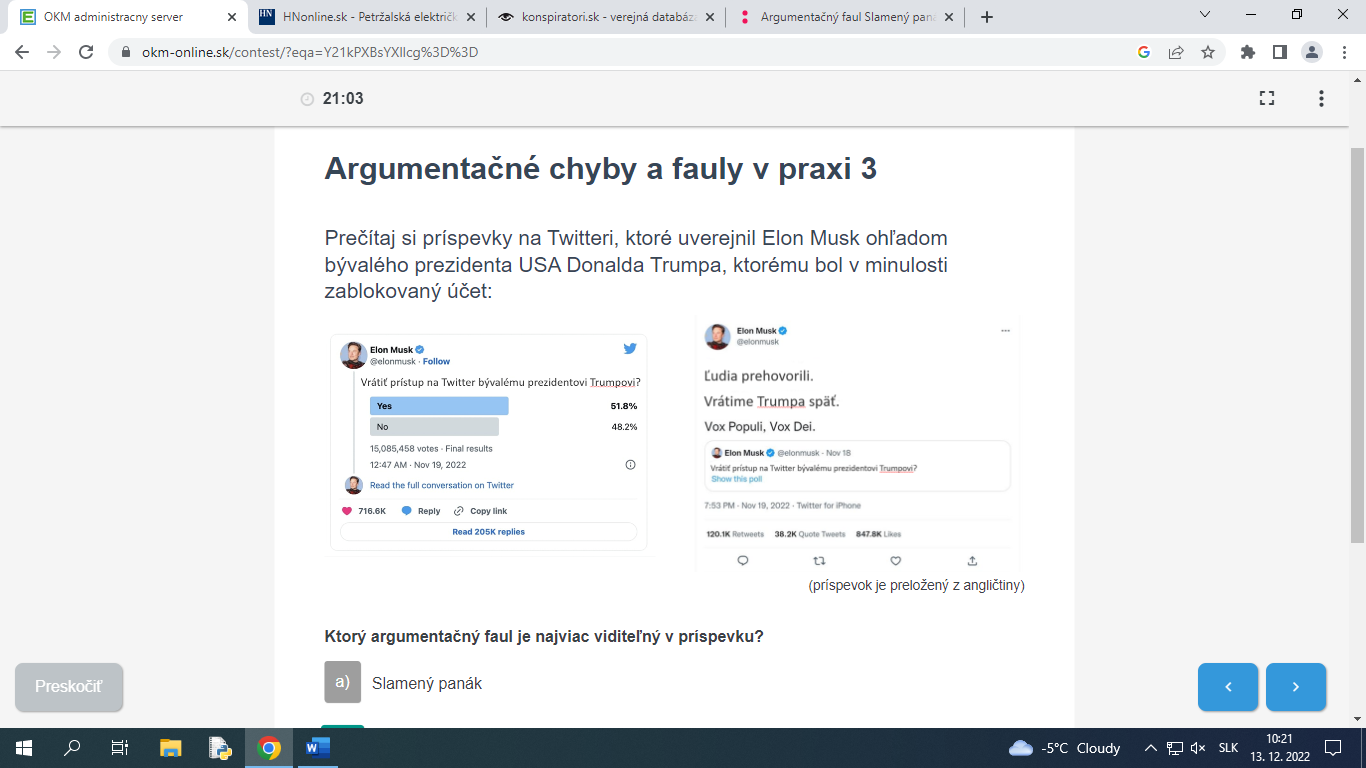This screenshot has width=1366, height=768.
Task: Close the konspiratori.sk tab
Action: [x=710, y=17]
